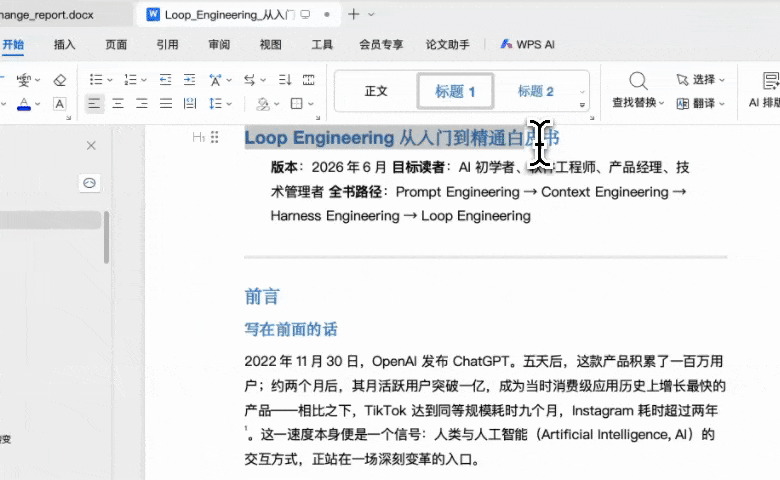The width and height of the screenshot is (780, 480).
Task: Expand the numbered list dropdown arrow
Action: coord(144,80)
